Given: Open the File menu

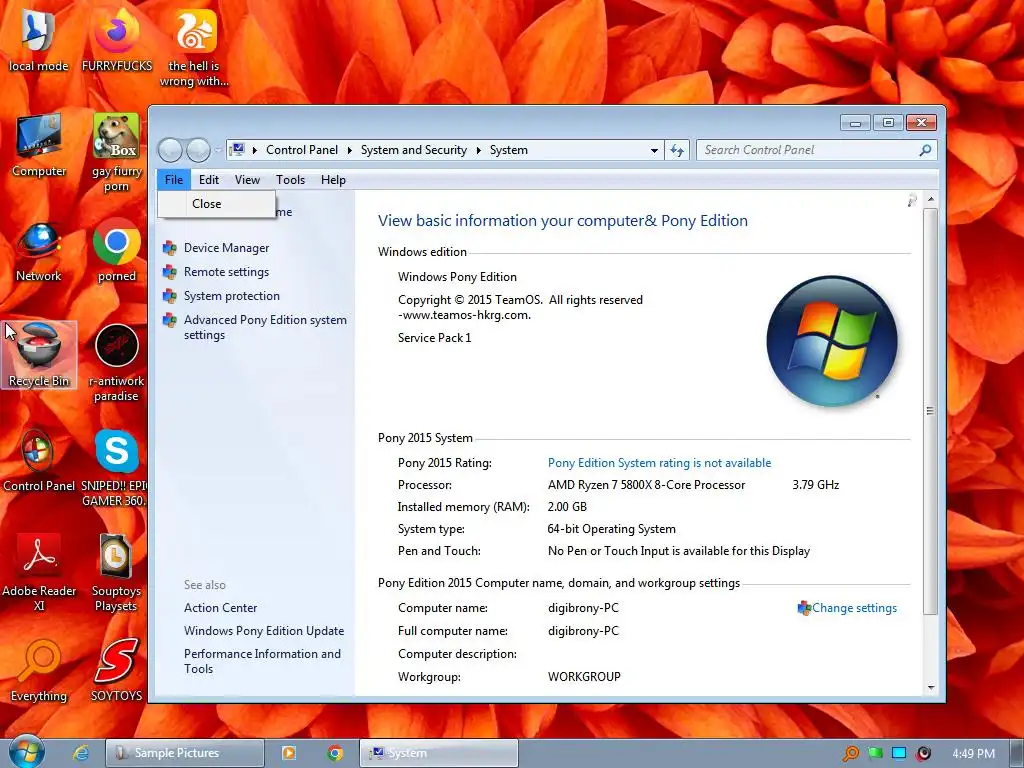Looking at the screenshot, I should click(174, 180).
